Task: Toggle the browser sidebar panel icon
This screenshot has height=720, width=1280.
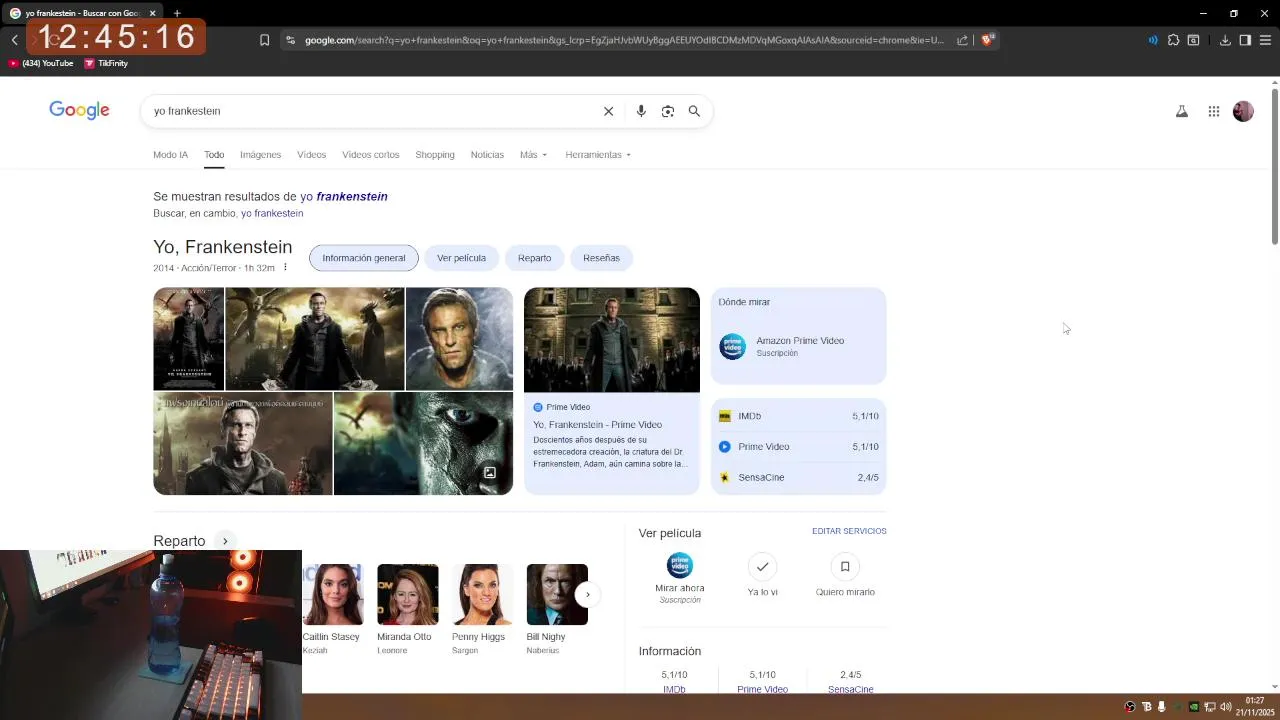Action: [x=1245, y=40]
